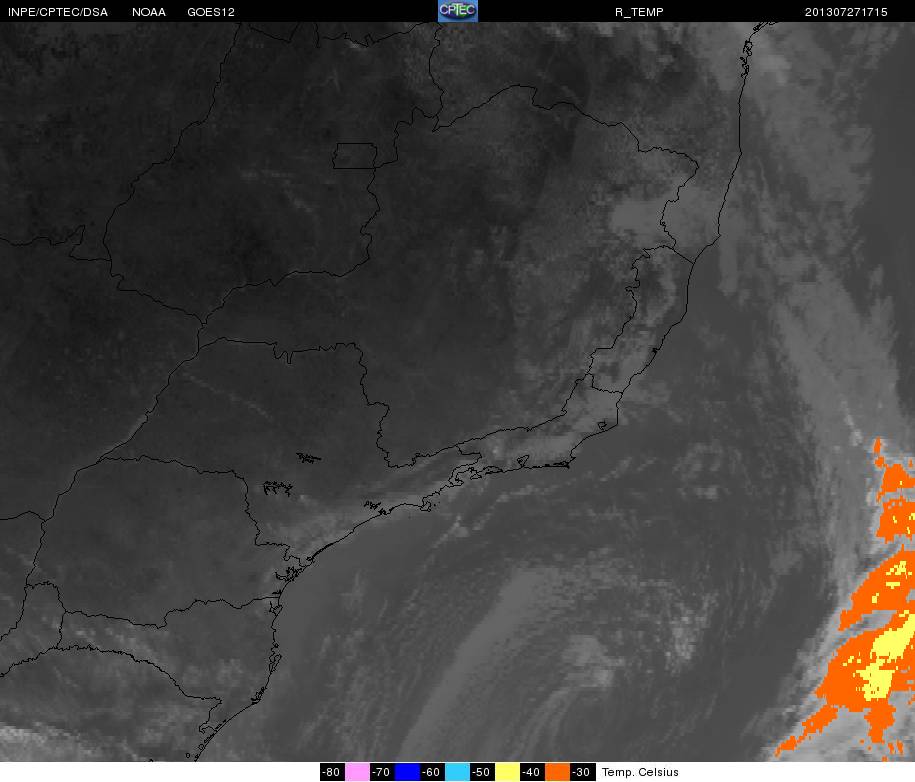915x782 pixels.
Task: Select the Temp. Celsius legend label
Action: coord(640,772)
